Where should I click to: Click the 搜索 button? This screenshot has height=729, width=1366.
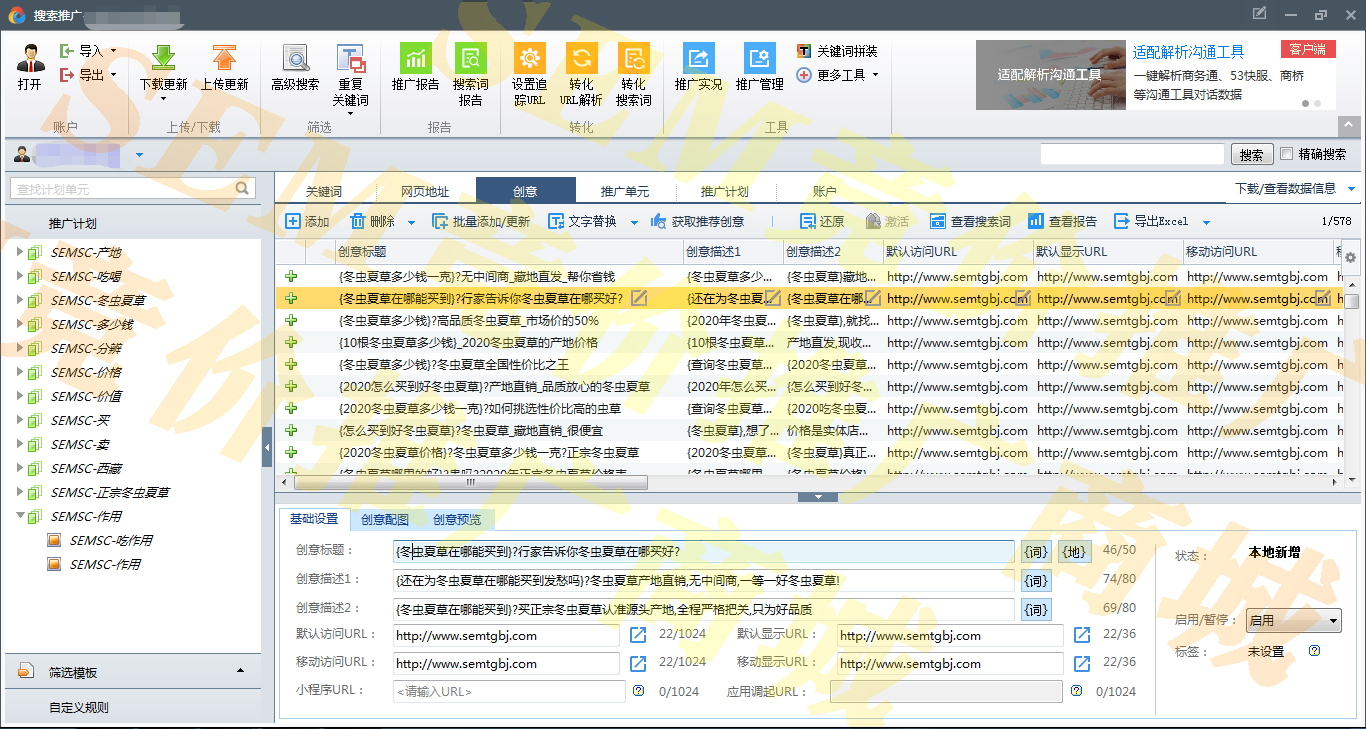coord(1251,155)
